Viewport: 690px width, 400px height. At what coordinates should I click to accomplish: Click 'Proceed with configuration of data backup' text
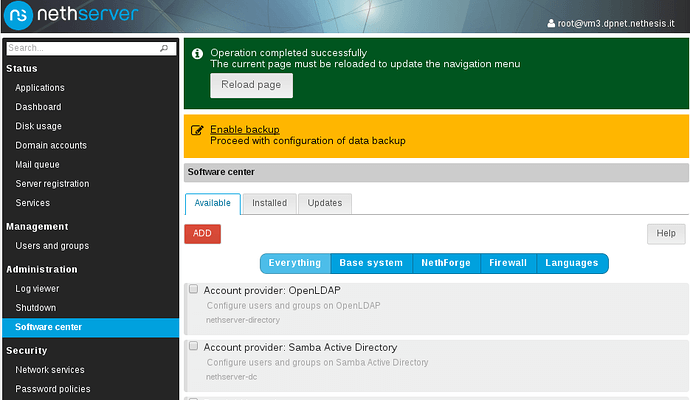pyautogui.click(x=308, y=141)
